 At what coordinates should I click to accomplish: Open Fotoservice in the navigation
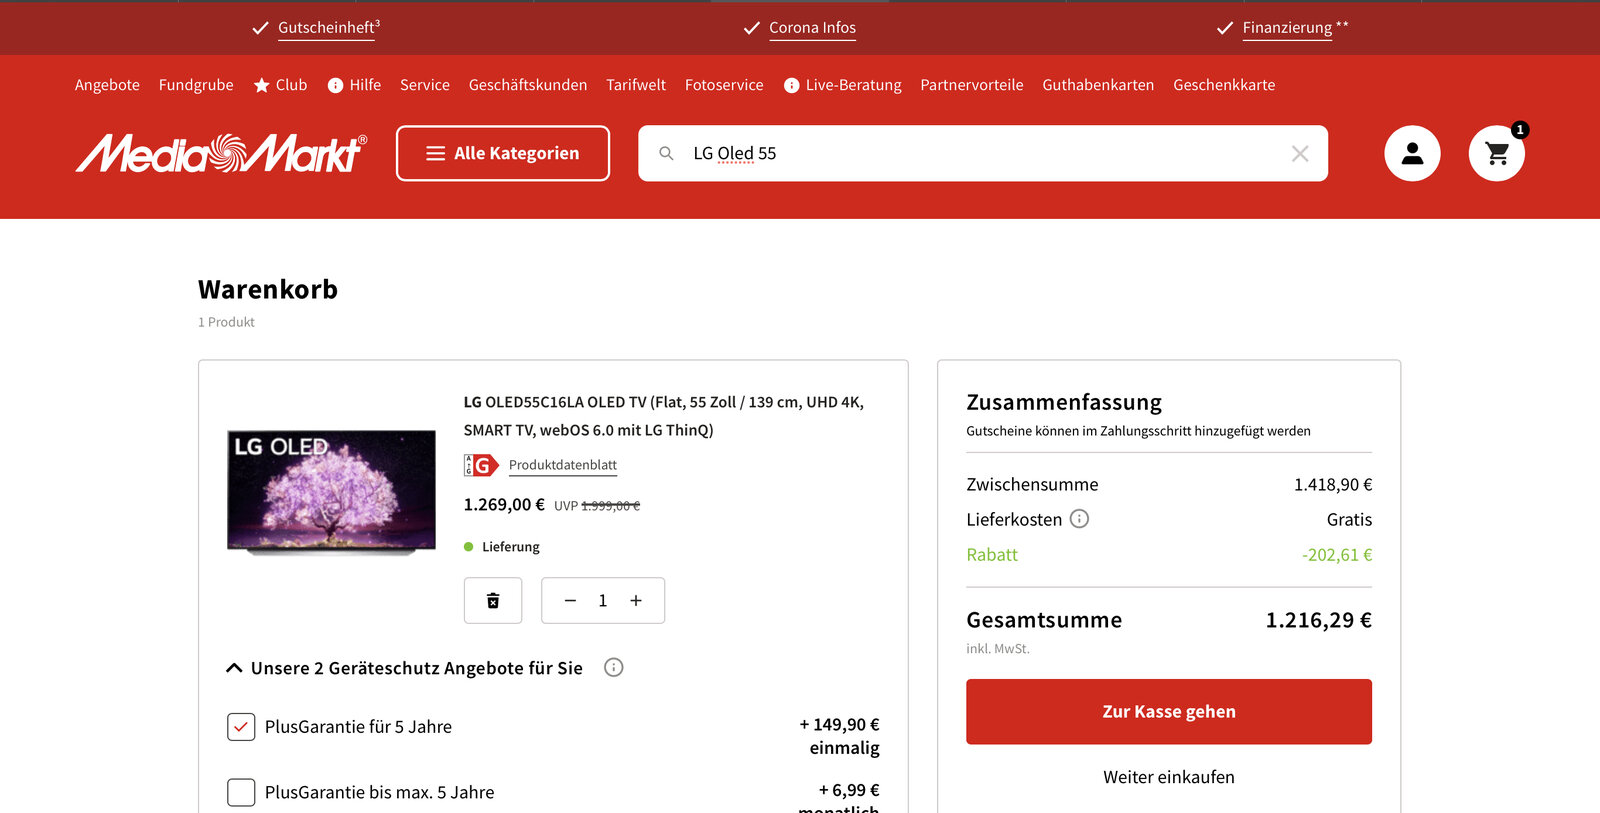pyautogui.click(x=724, y=85)
